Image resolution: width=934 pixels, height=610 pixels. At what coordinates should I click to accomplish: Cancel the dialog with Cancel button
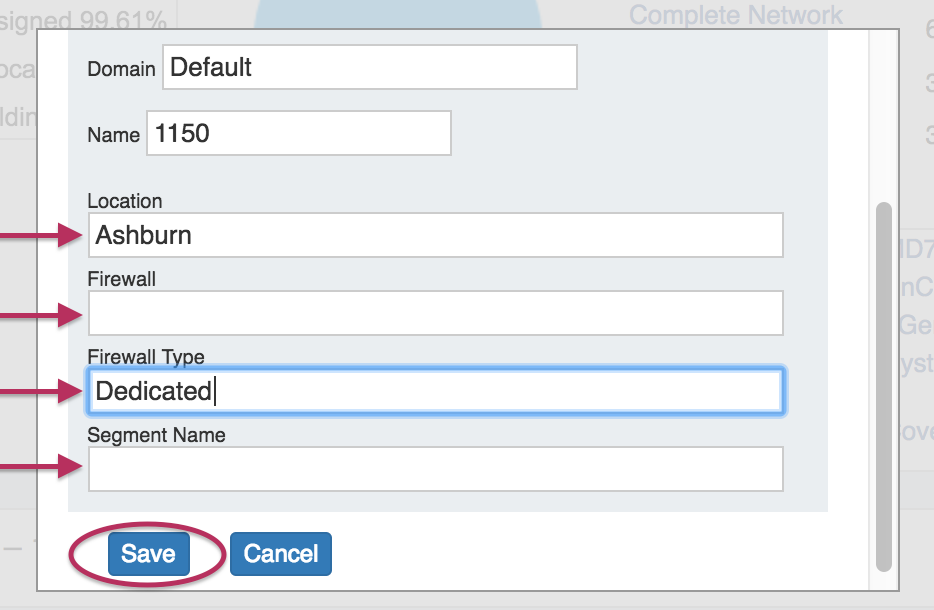tap(280, 554)
